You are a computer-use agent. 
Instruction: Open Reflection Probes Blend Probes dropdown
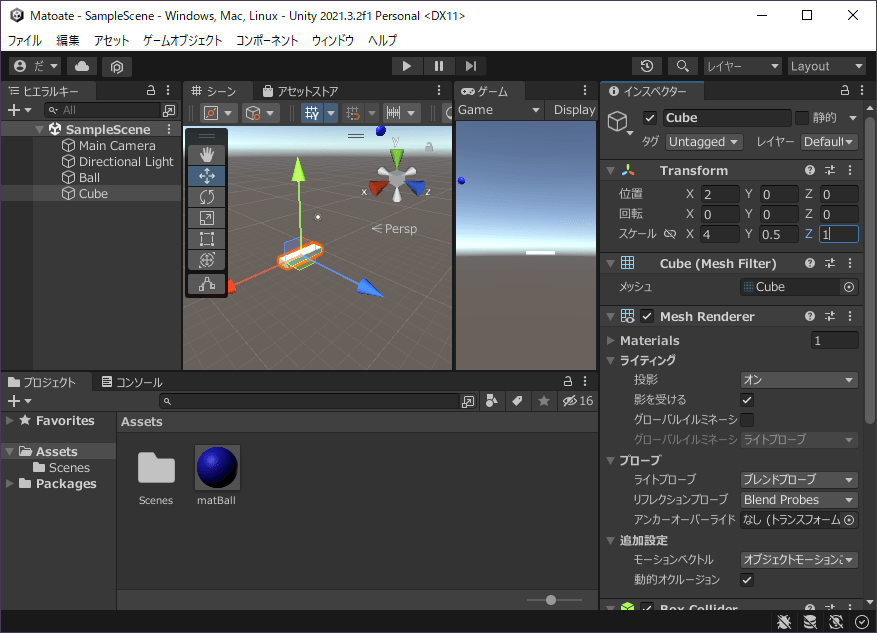tap(799, 500)
